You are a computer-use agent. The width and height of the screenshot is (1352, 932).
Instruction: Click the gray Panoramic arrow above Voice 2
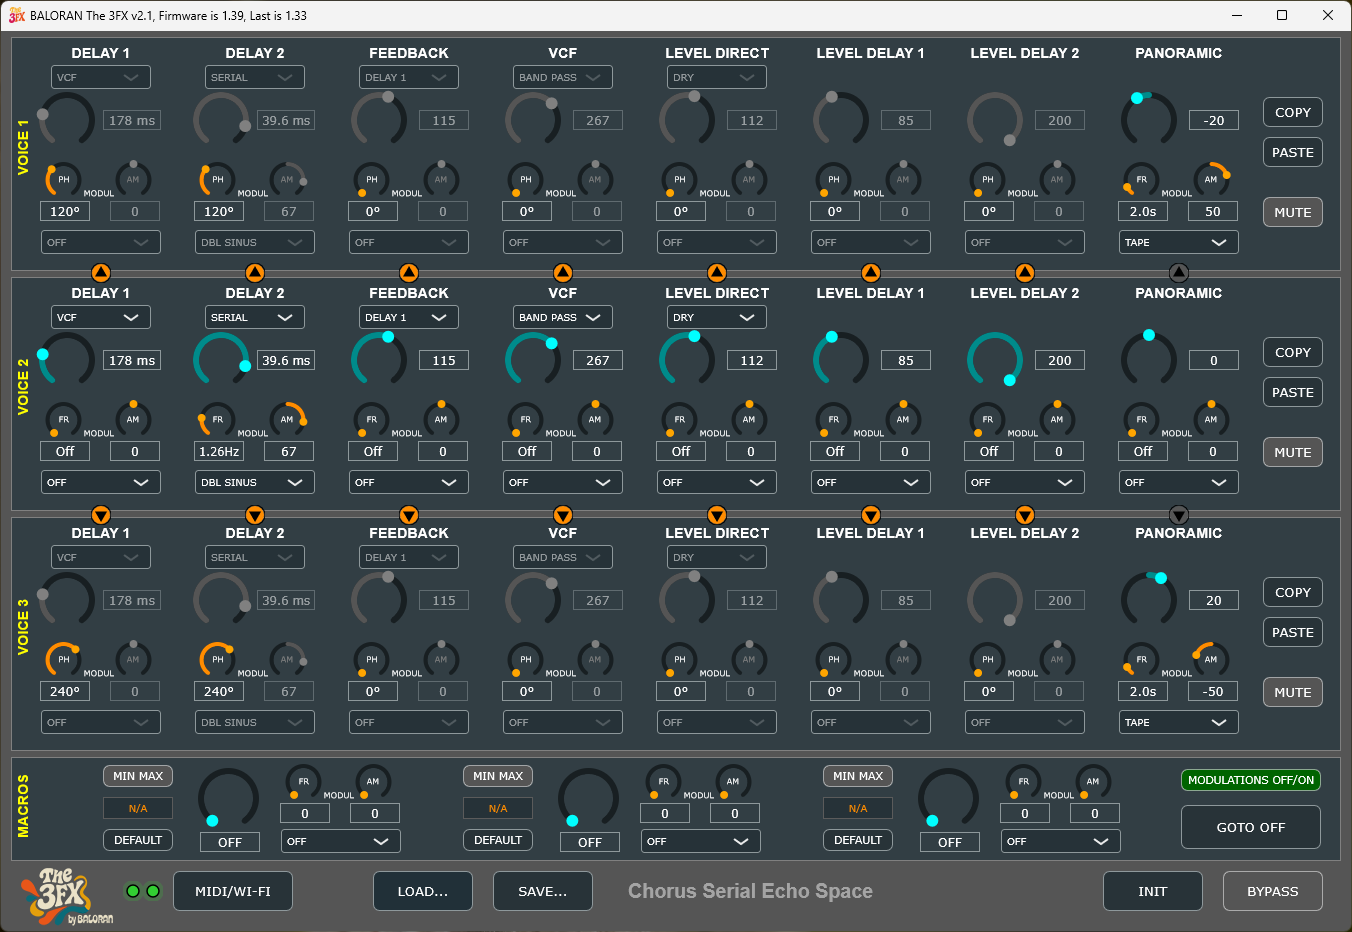1178,270
